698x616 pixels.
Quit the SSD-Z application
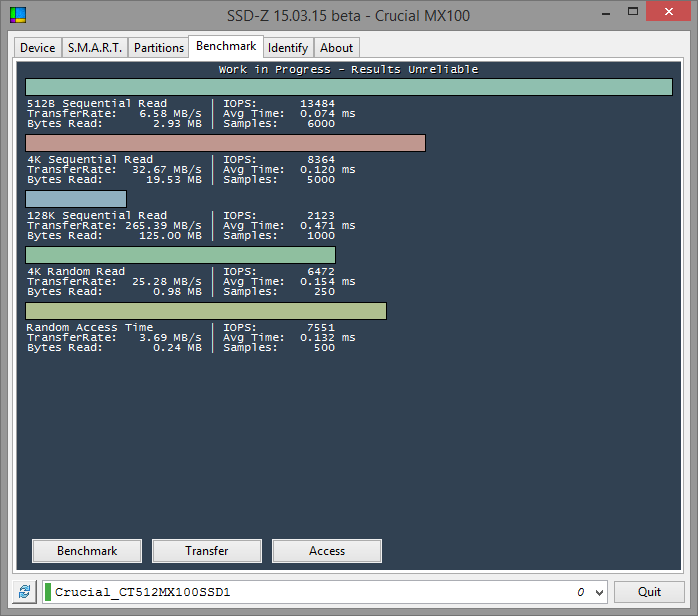point(649,592)
